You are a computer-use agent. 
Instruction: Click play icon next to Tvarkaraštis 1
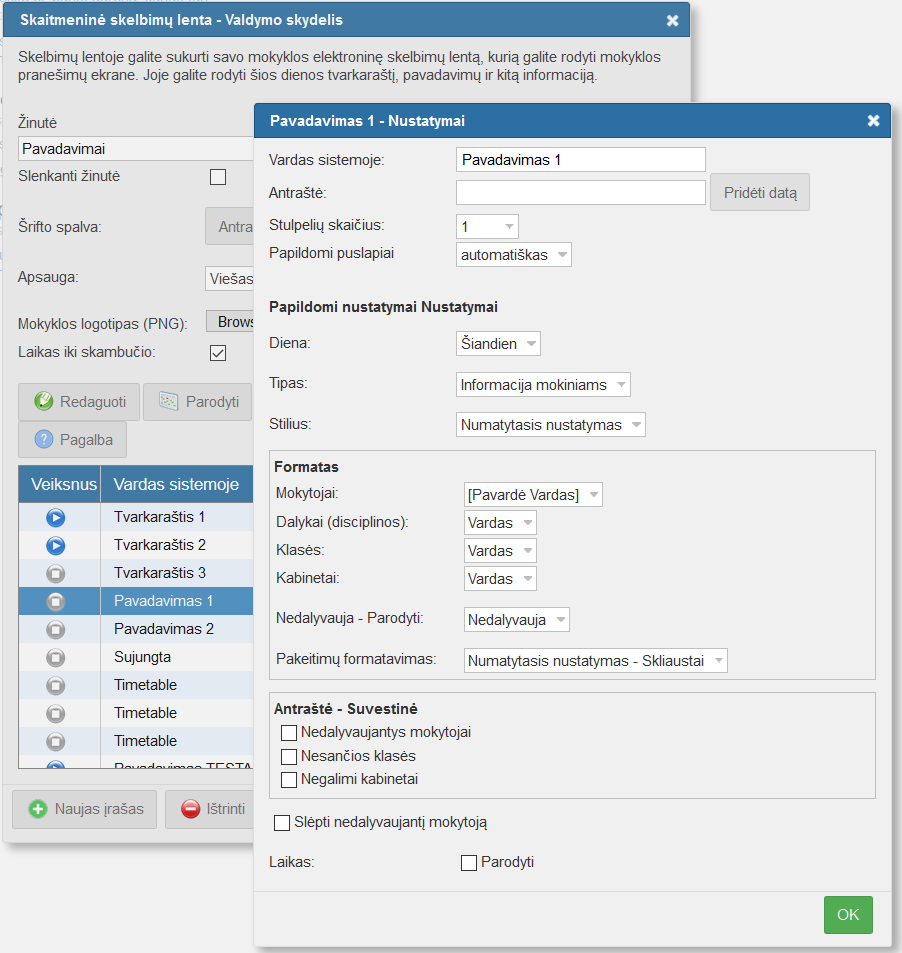tap(56, 517)
